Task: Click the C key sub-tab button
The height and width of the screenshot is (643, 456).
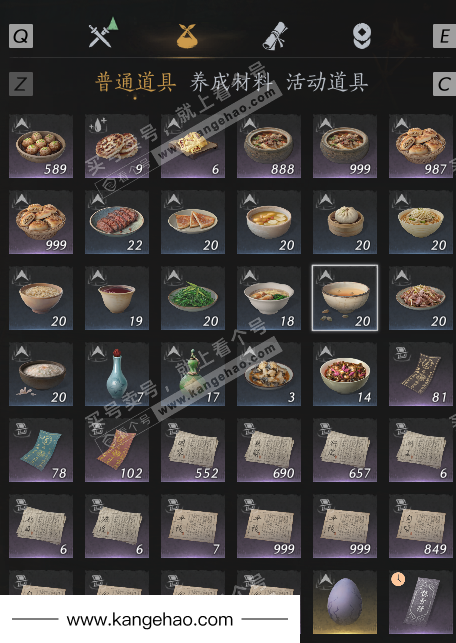Action: 445,84
